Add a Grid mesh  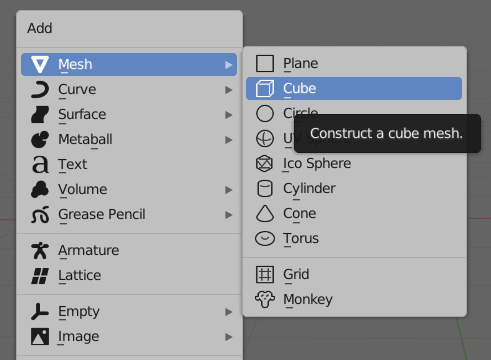pos(354,274)
